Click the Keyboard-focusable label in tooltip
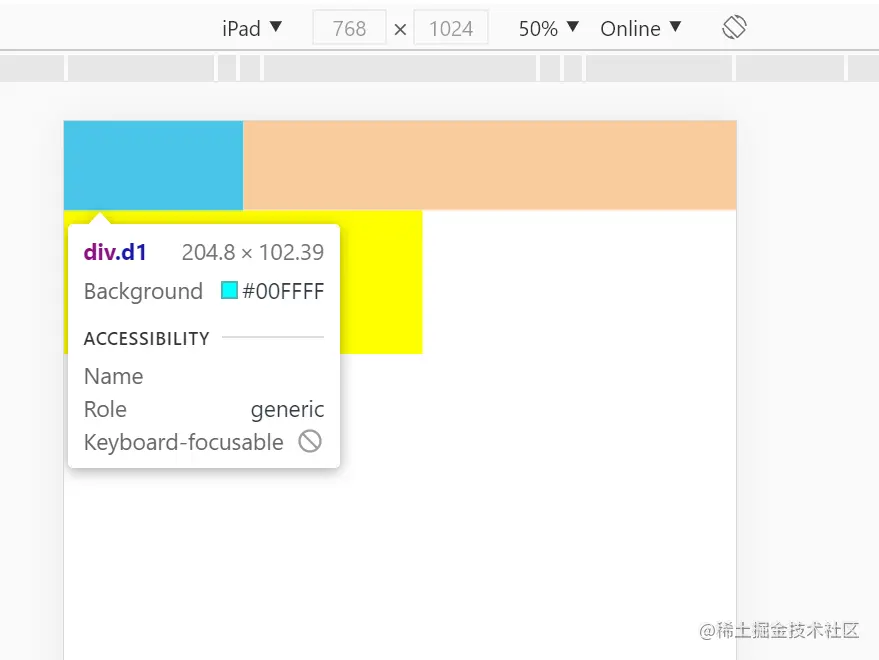 184,442
